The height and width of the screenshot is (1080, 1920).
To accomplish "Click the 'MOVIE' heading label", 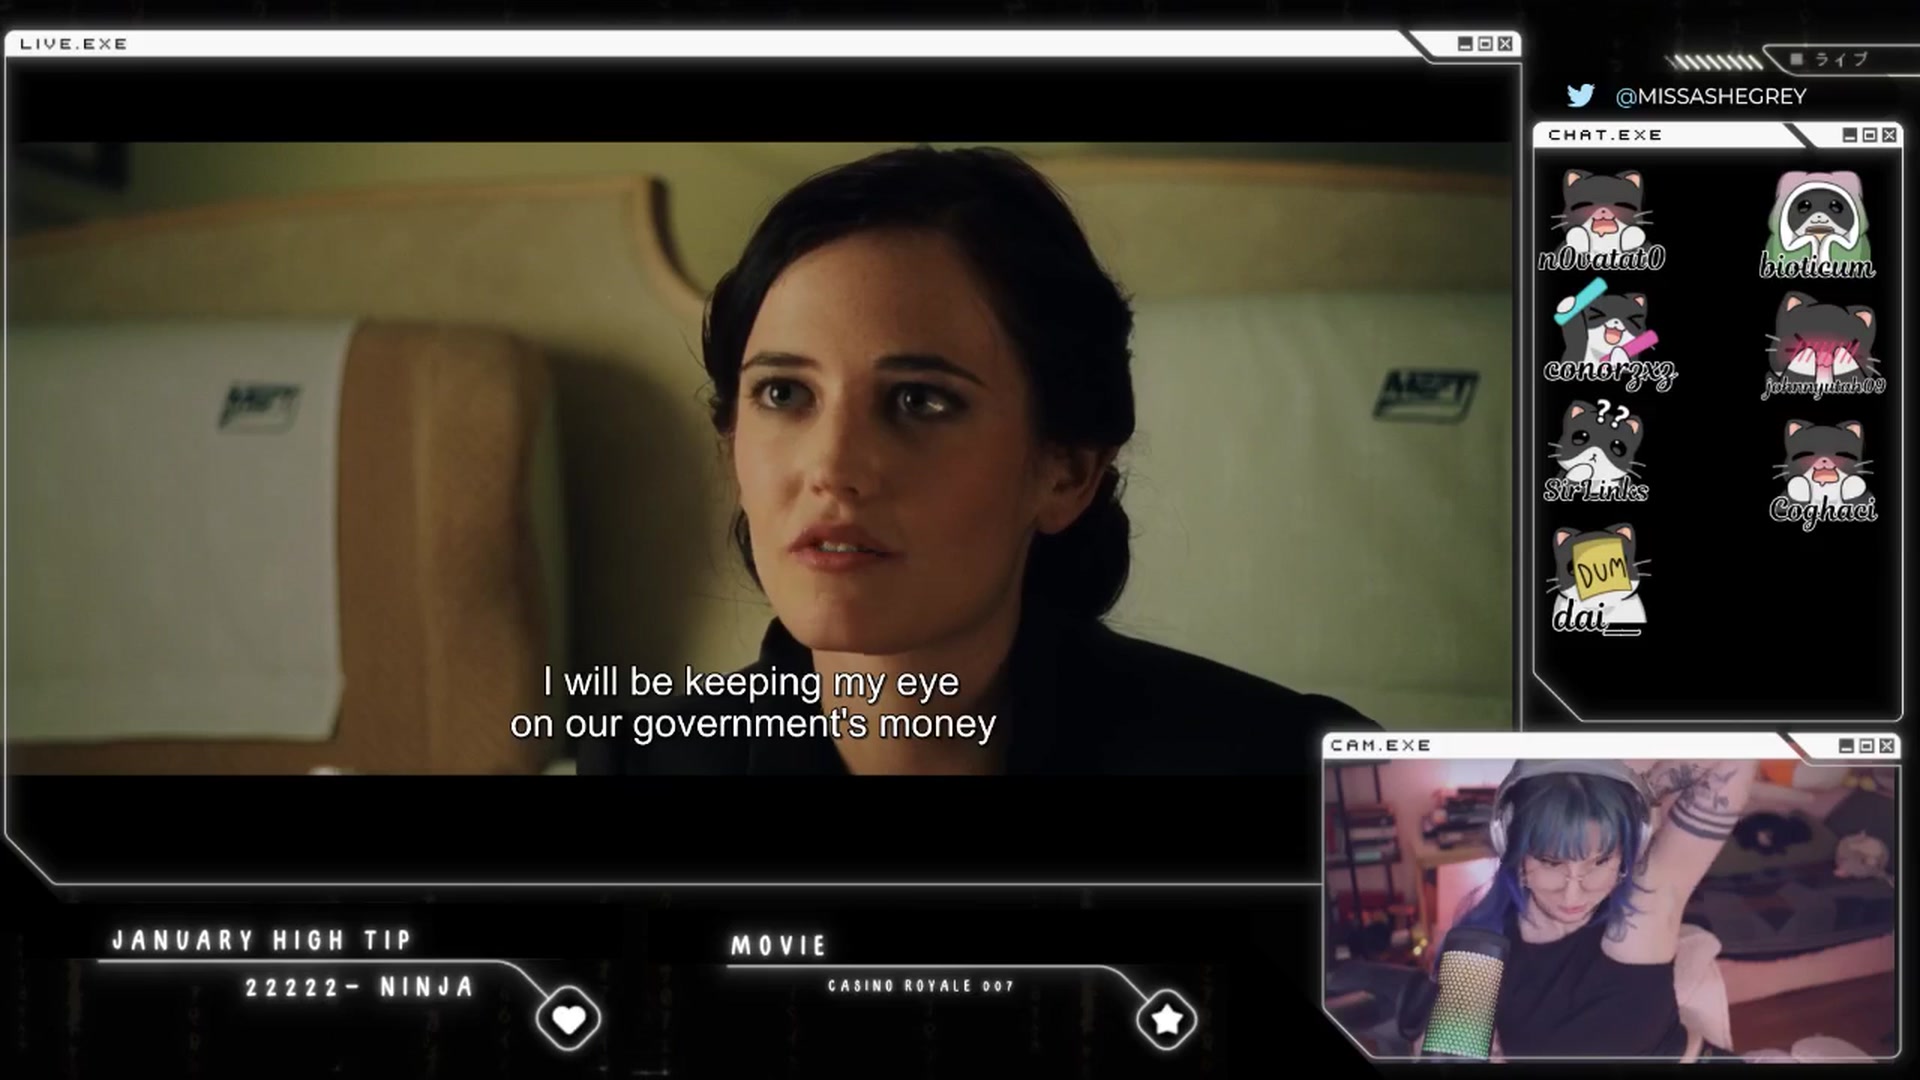I will click(779, 945).
